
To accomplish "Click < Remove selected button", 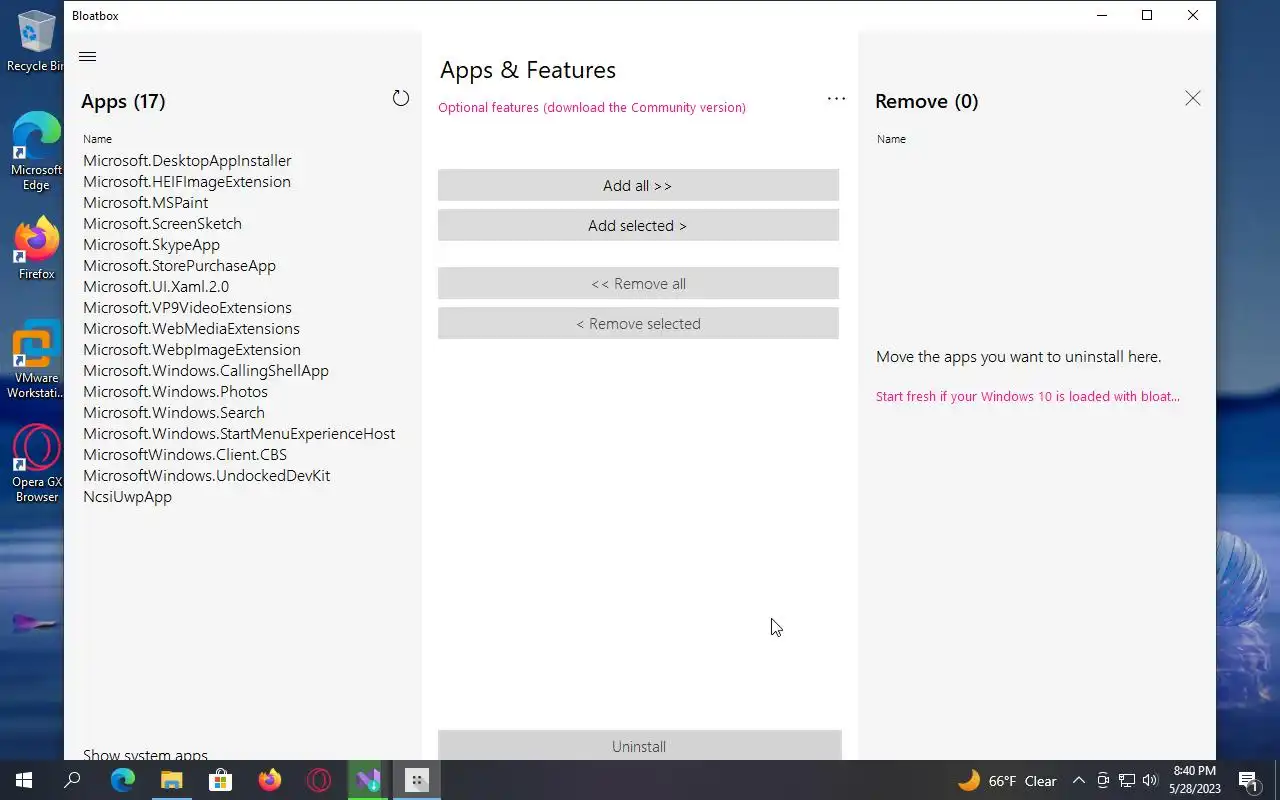I will pyautogui.click(x=638, y=323).
